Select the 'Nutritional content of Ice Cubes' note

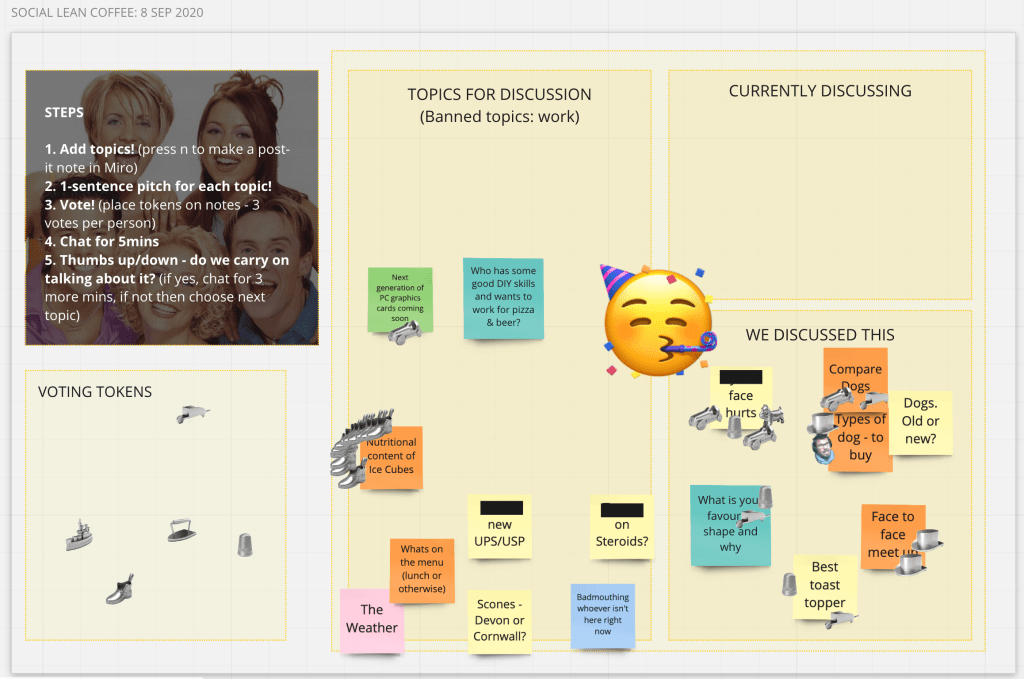tap(393, 458)
